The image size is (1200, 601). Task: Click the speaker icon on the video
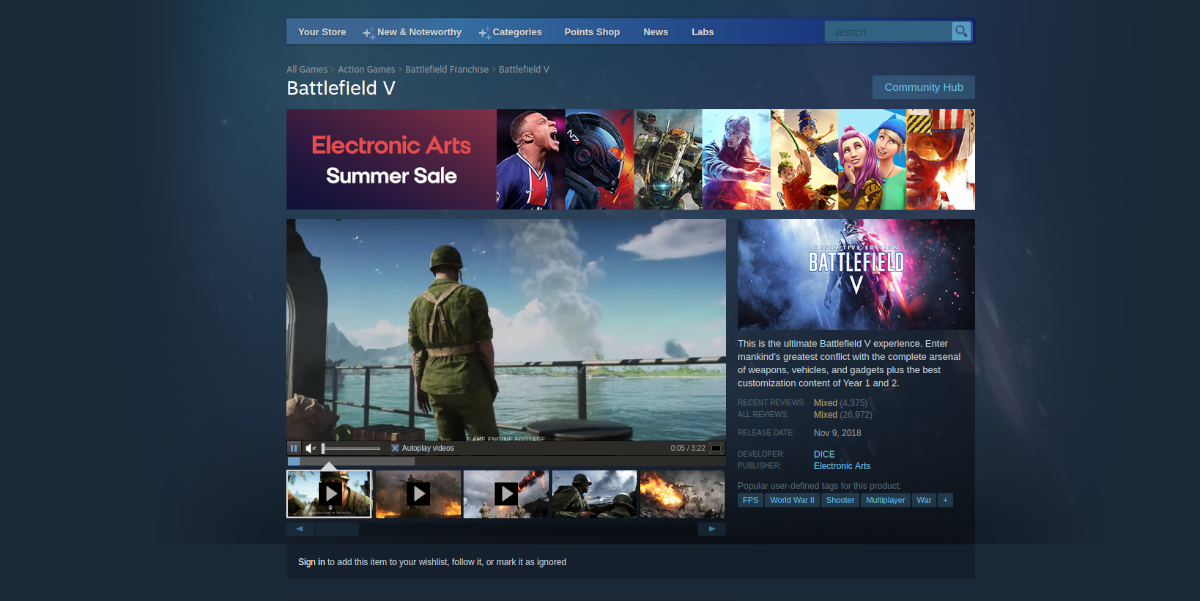coord(310,447)
